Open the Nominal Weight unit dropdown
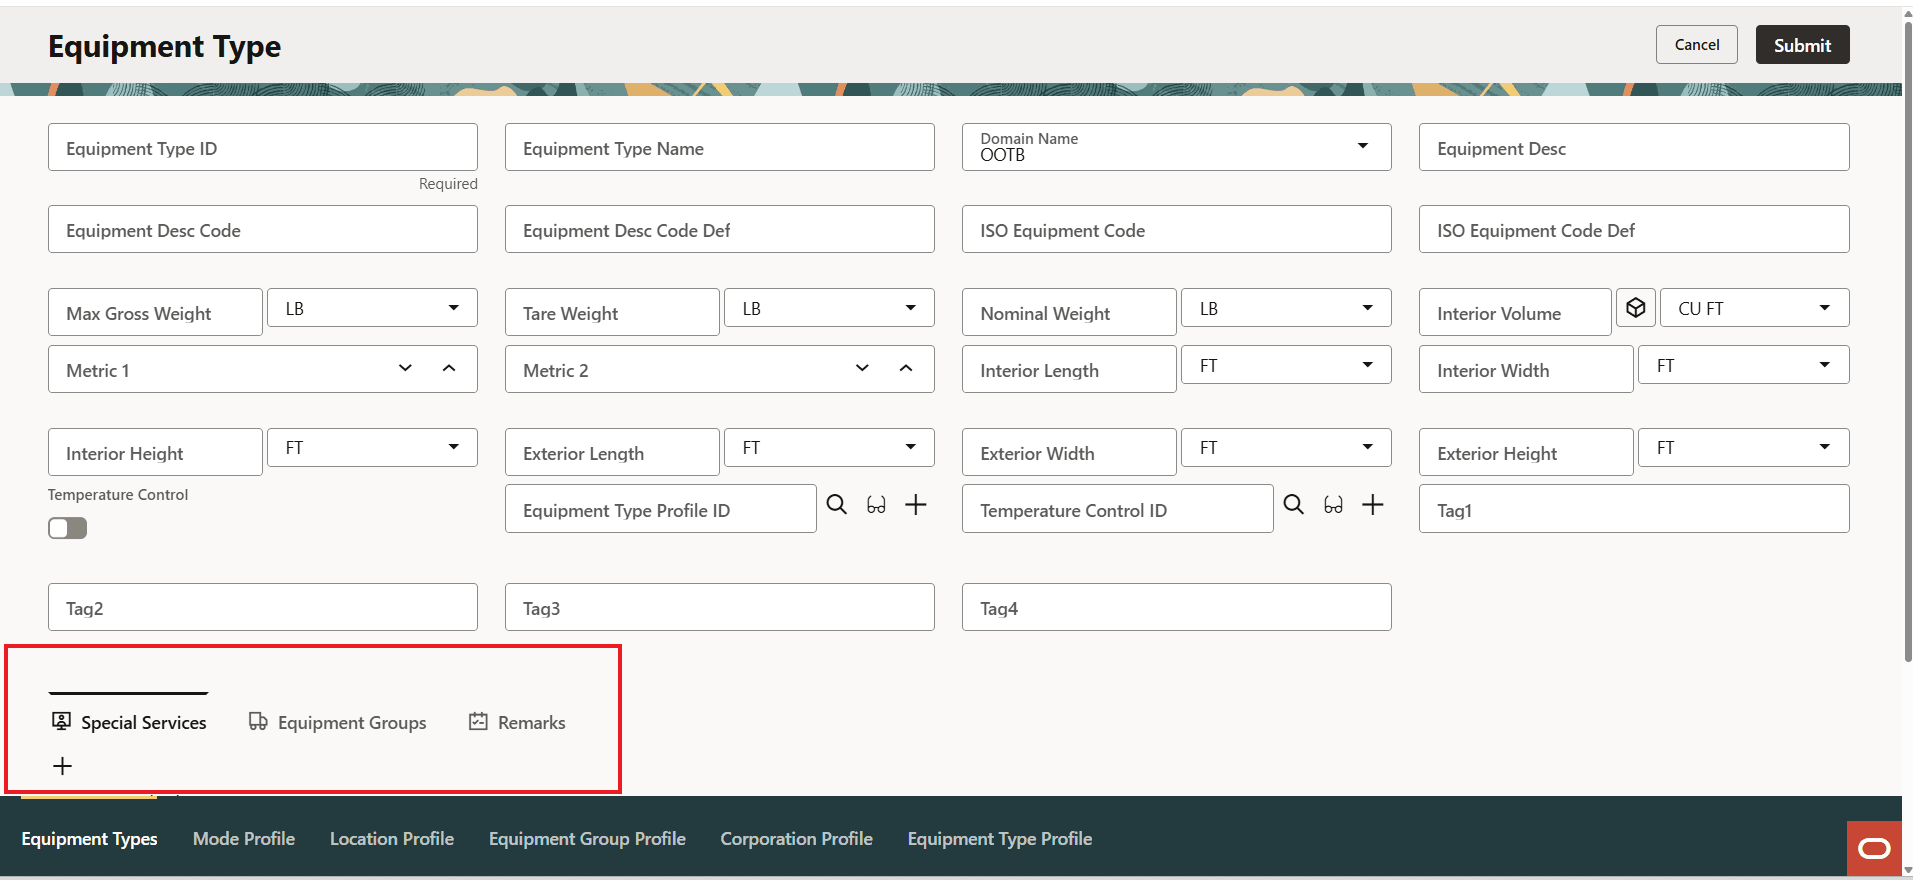 point(1286,308)
